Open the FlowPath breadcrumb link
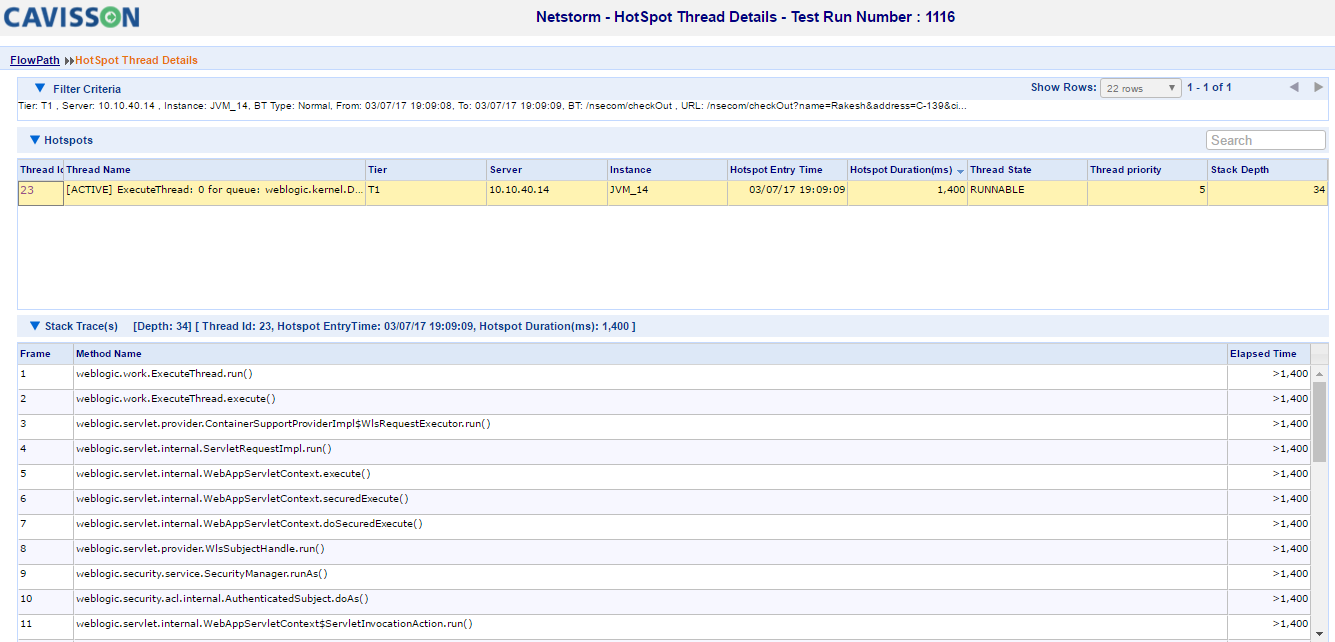Screen dimensions: 1335x642 (x=35, y=60)
